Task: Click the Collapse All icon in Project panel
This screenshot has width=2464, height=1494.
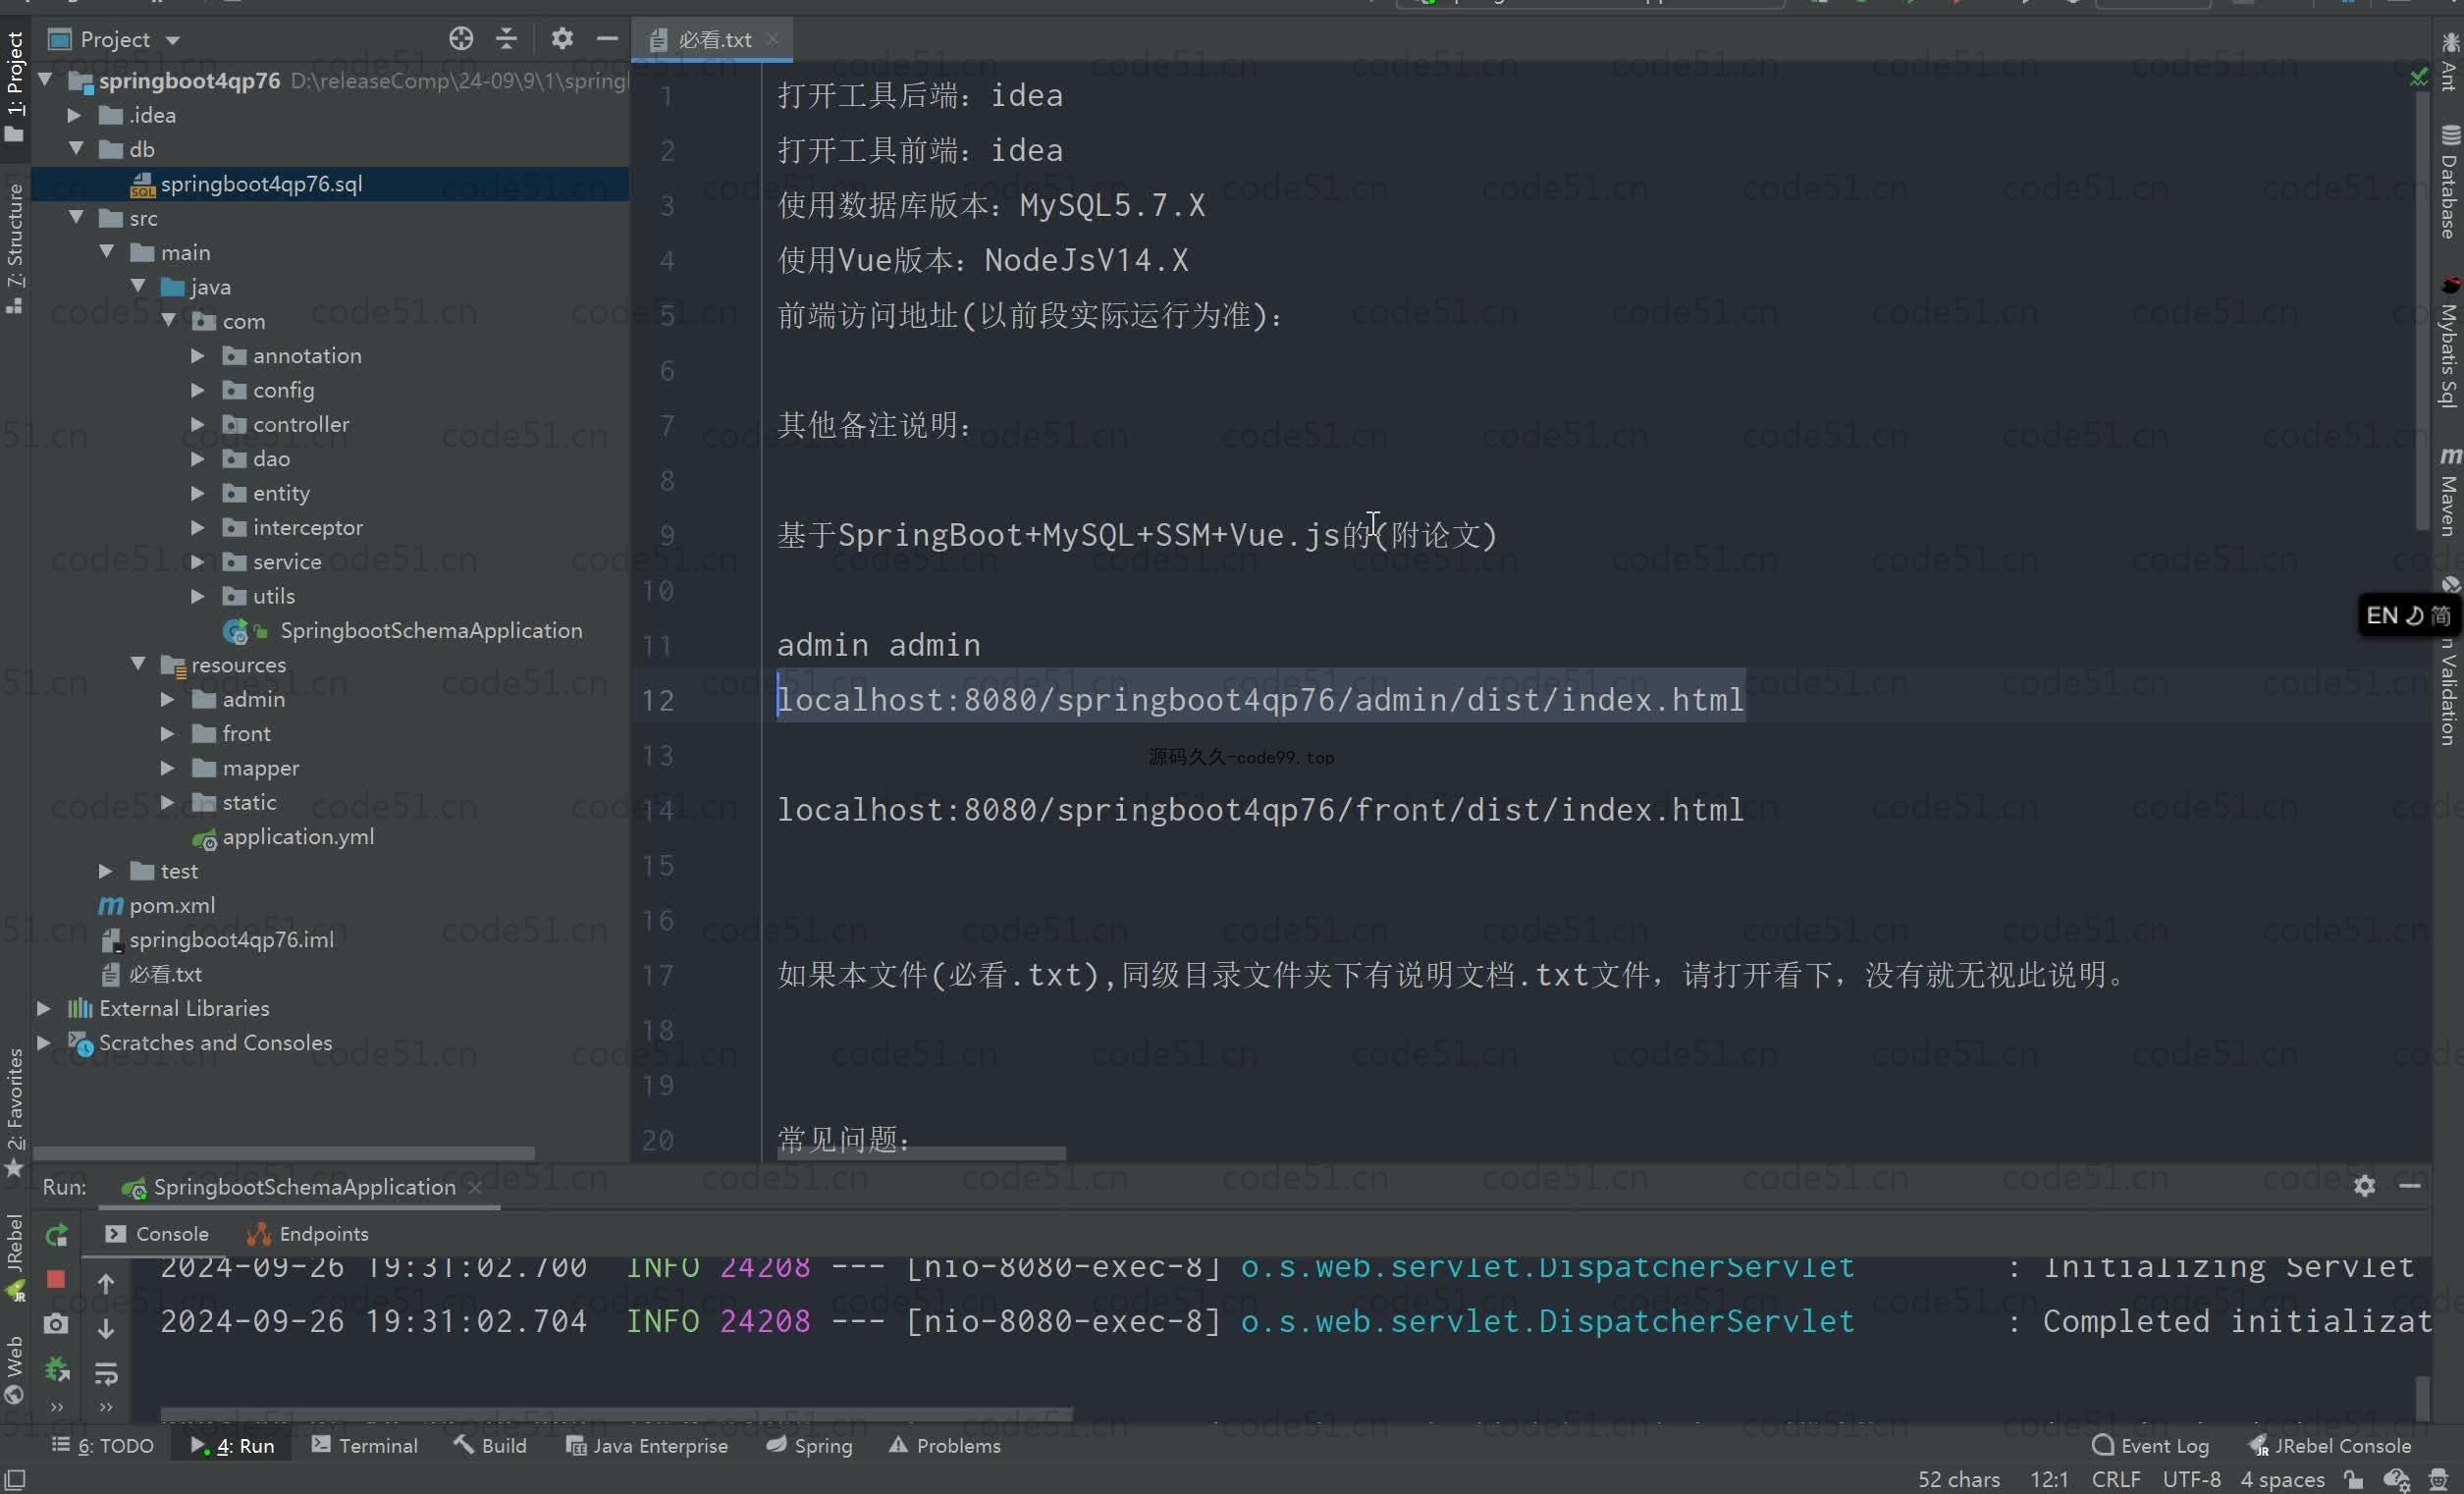Action: click(507, 39)
